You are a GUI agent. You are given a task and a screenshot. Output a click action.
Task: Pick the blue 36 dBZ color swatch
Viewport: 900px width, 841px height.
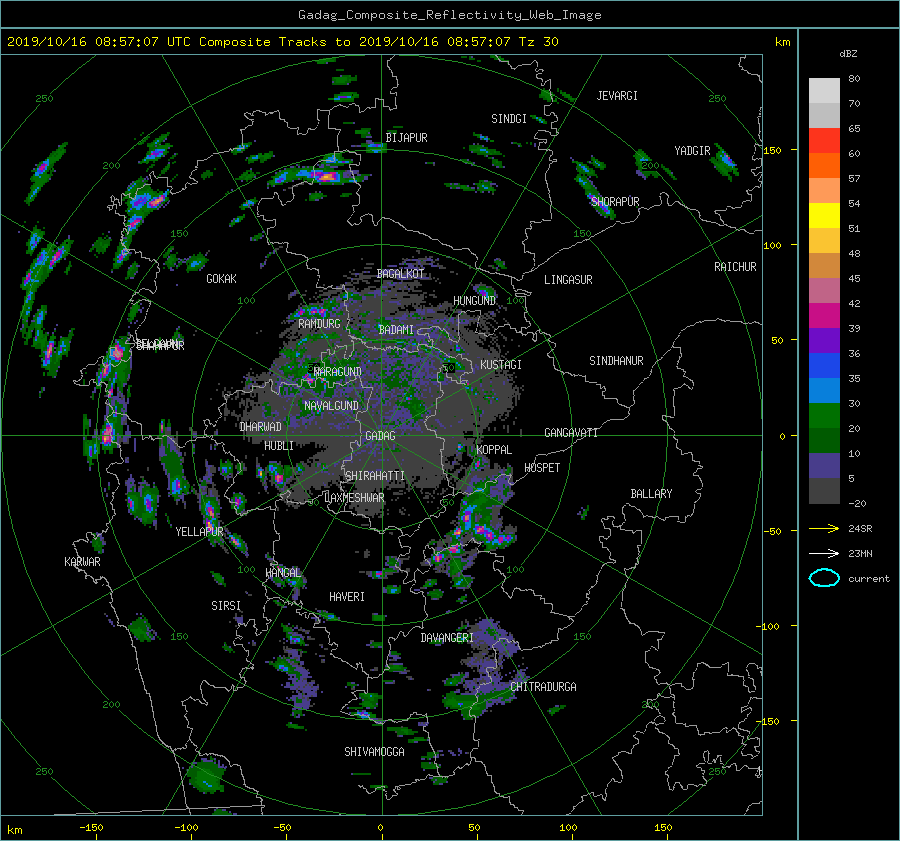(824, 365)
